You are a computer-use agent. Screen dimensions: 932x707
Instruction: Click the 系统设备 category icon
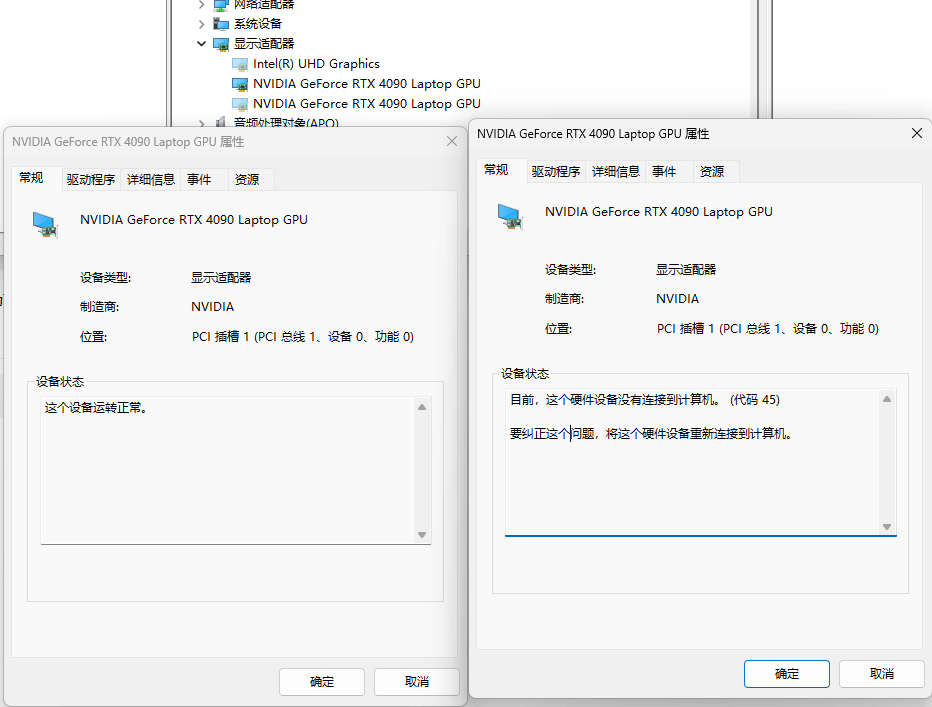click(221, 24)
